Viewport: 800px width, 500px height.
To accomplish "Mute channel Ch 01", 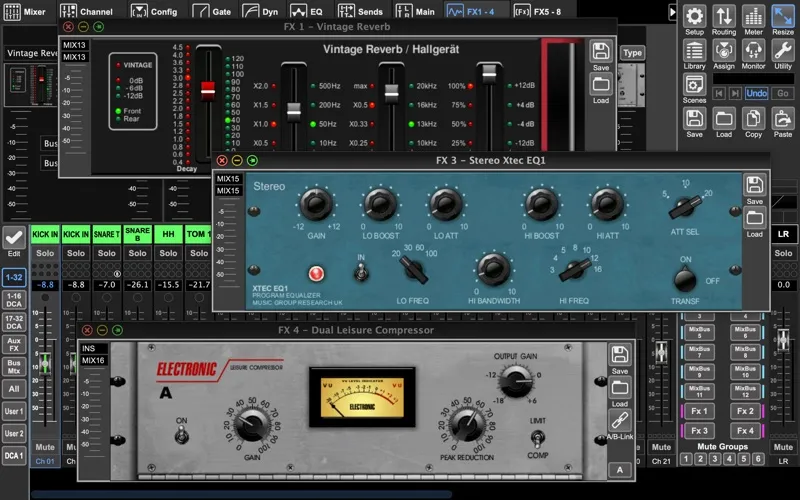I will click(x=45, y=447).
